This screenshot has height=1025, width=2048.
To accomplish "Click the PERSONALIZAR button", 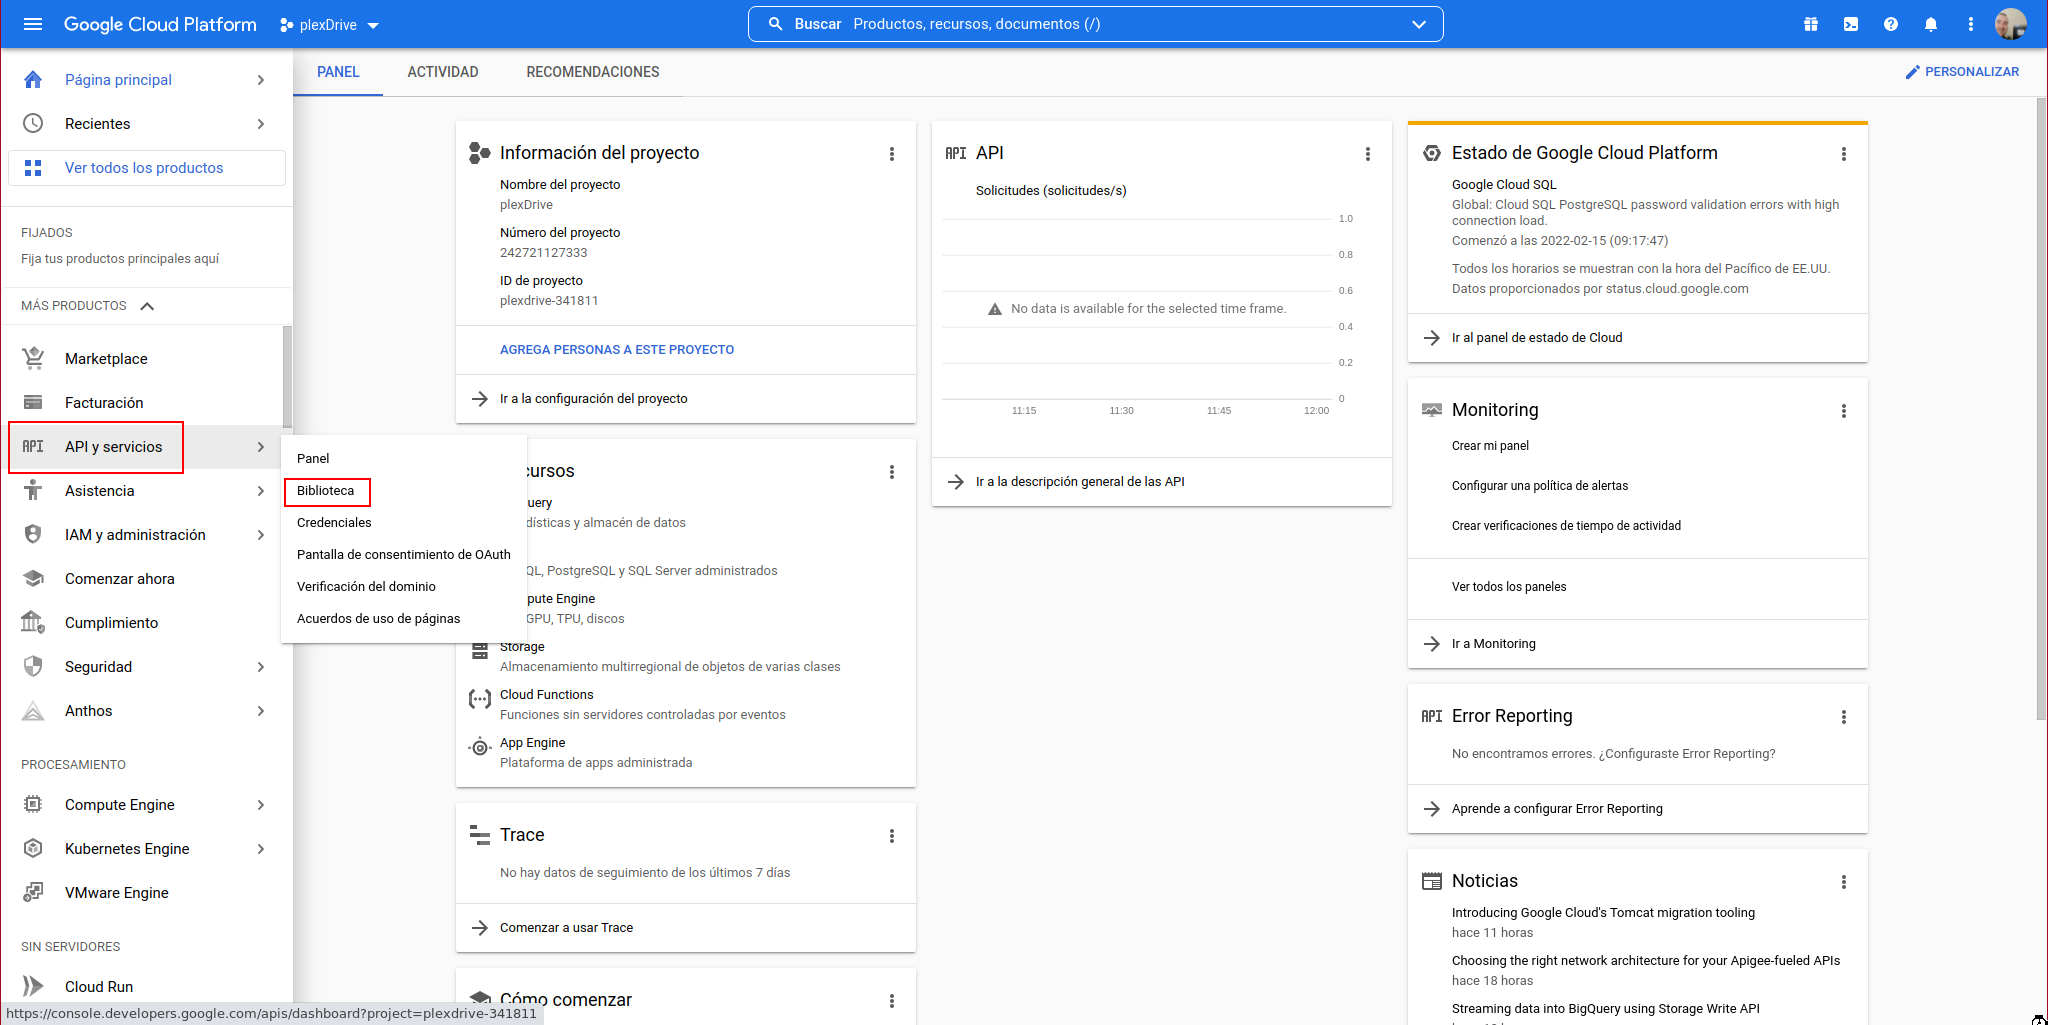I will tap(1962, 72).
